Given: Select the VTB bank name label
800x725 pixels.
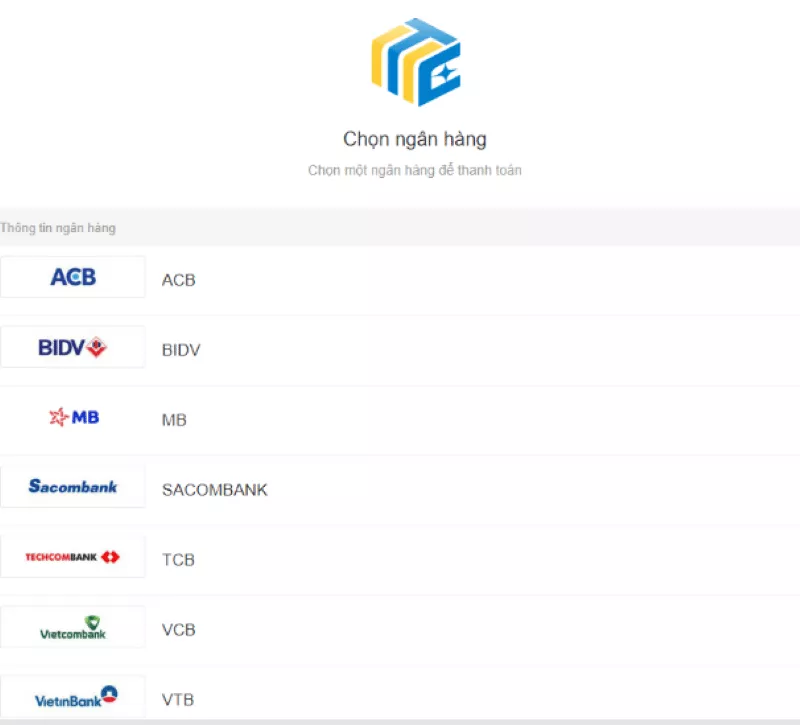Looking at the screenshot, I should click(178, 699).
